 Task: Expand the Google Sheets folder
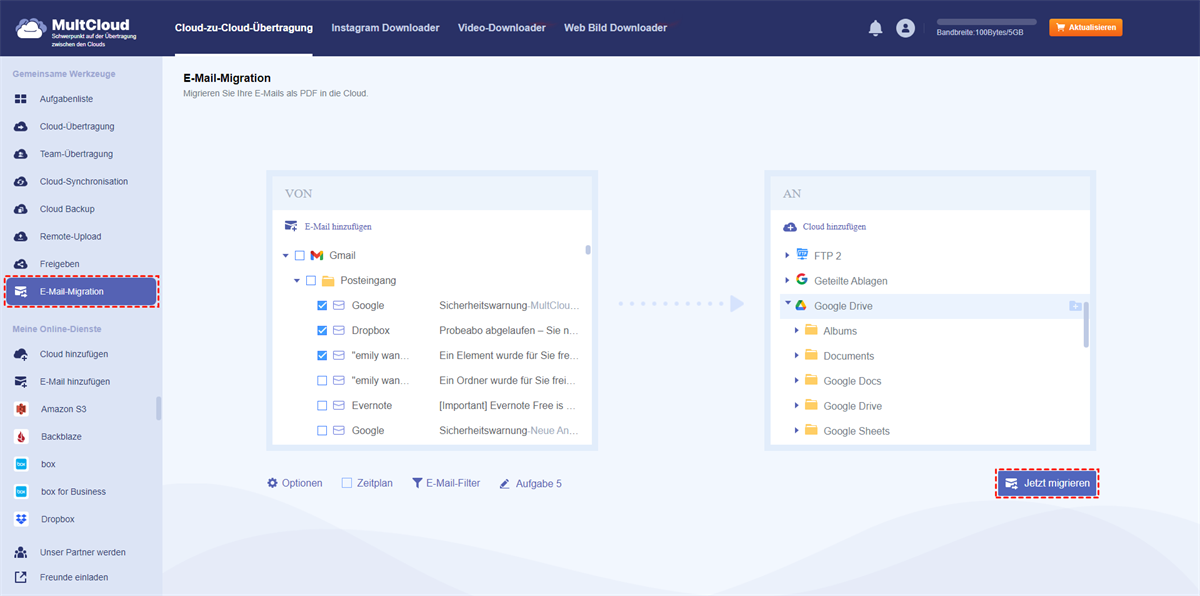[797, 431]
